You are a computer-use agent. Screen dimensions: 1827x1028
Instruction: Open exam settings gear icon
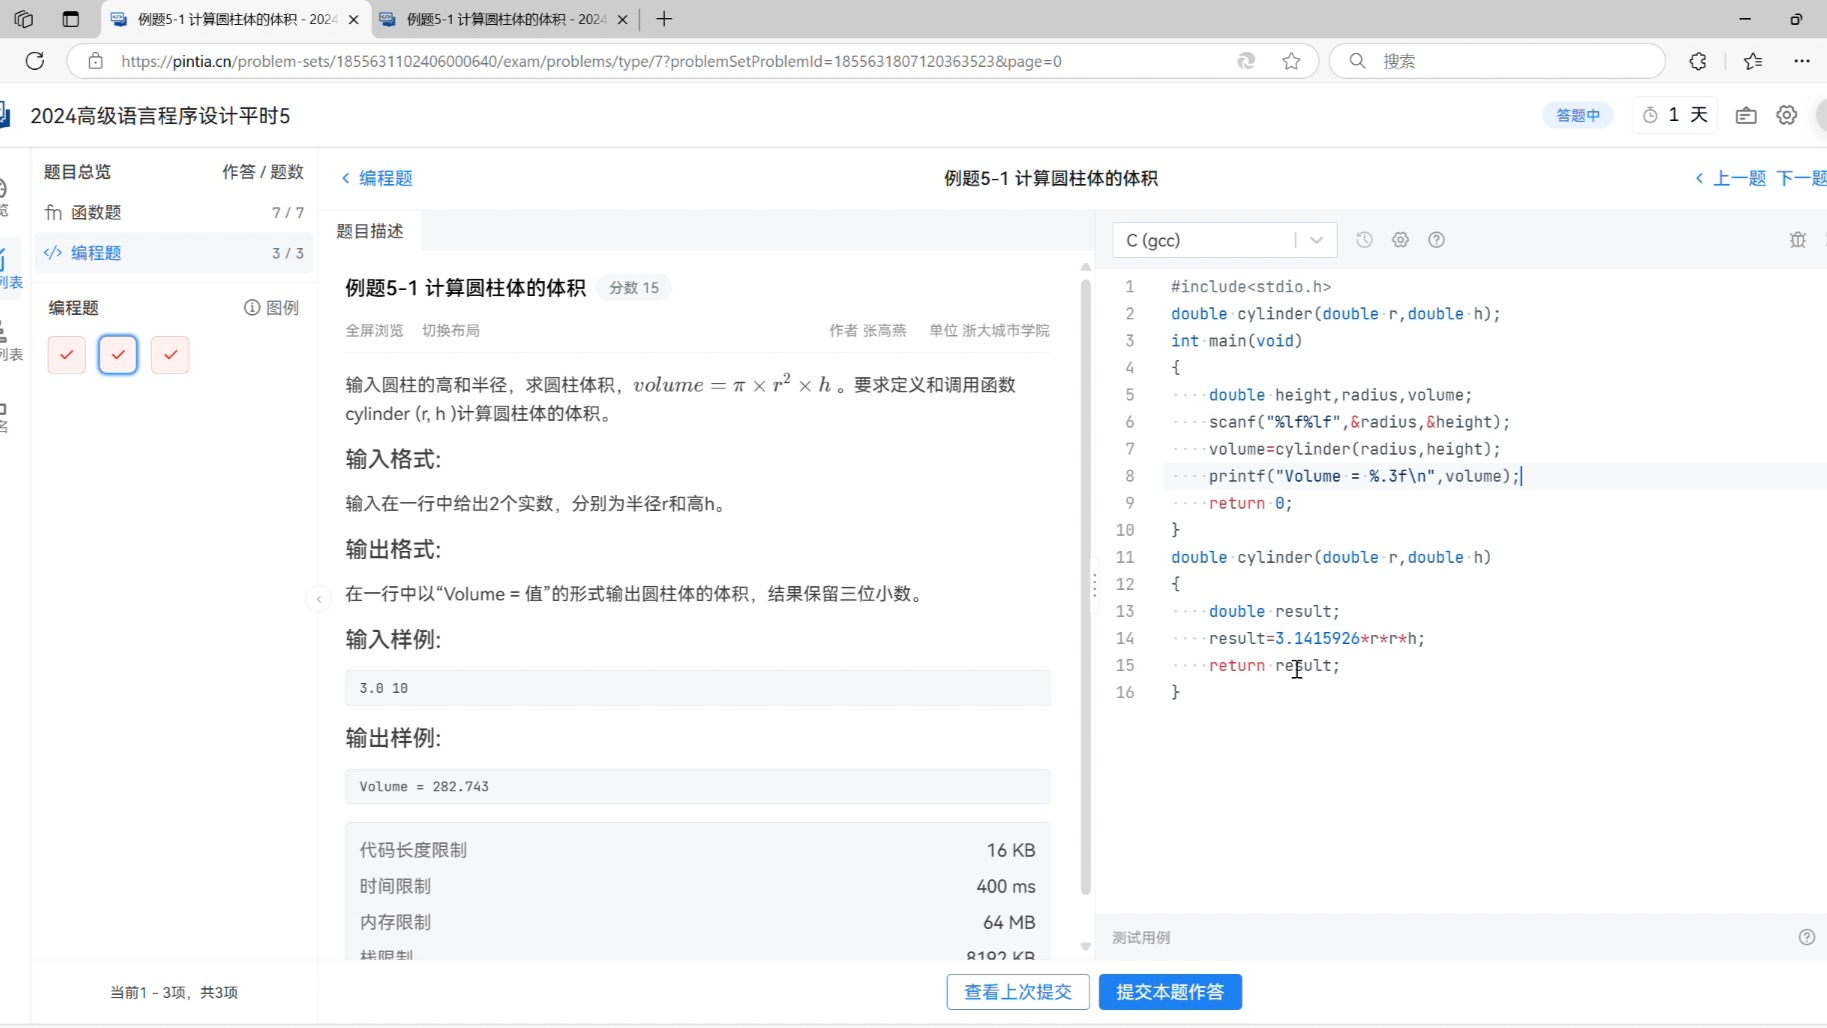coord(1787,115)
